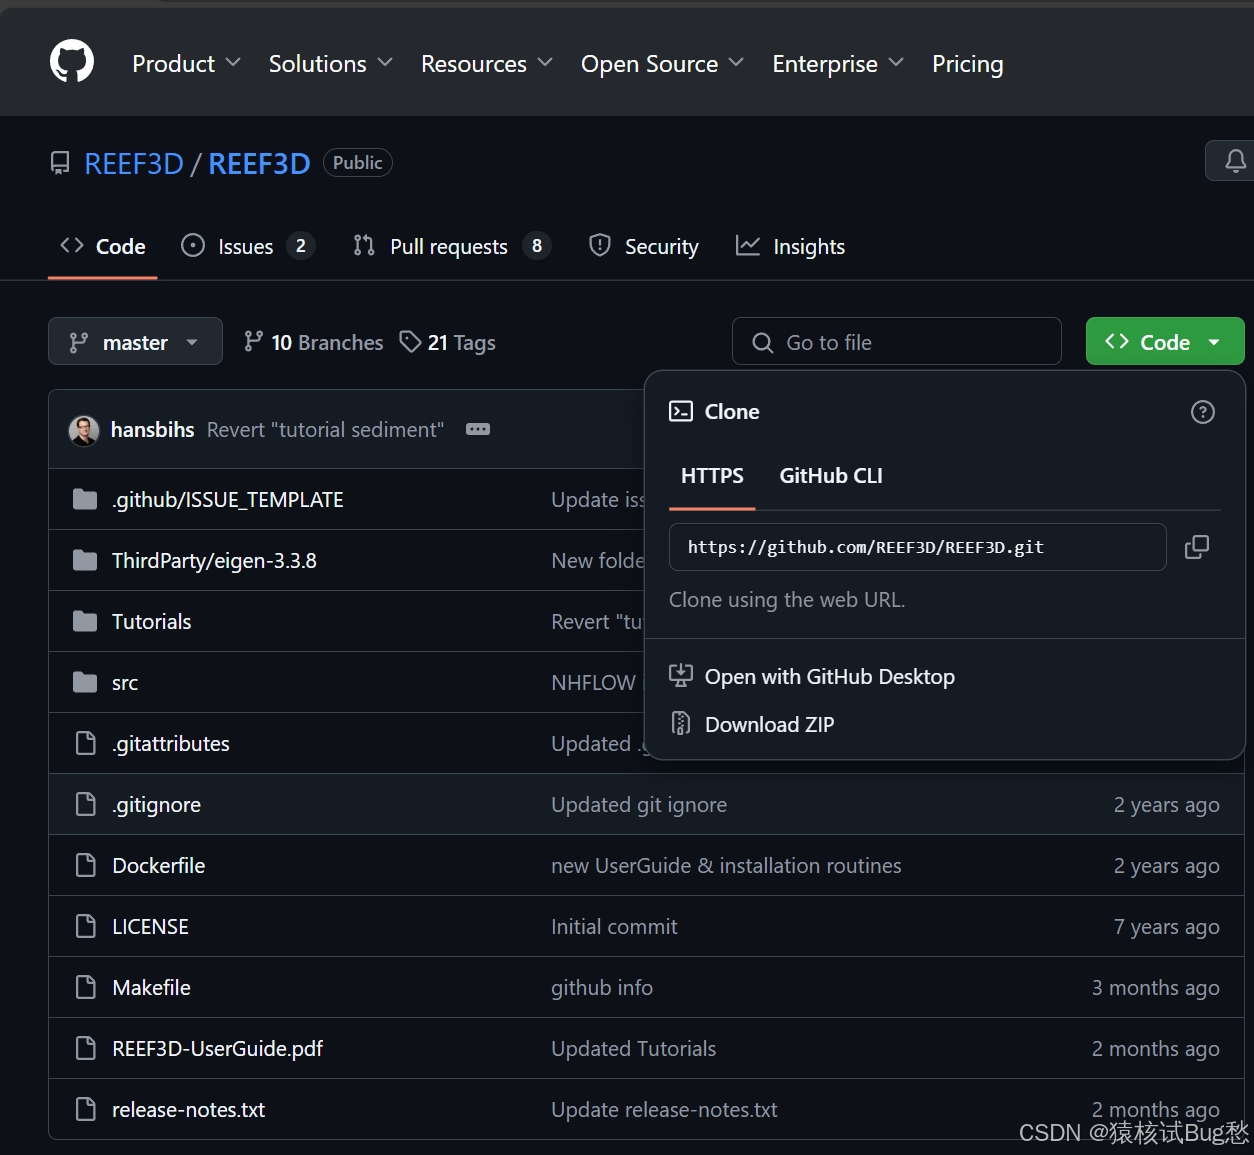Click the GitHub octocat logo

click(x=72, y=62)
